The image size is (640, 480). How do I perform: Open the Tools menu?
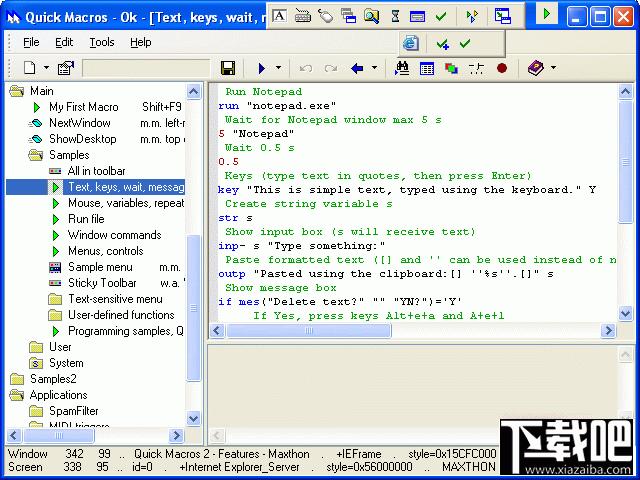point(102,42)
